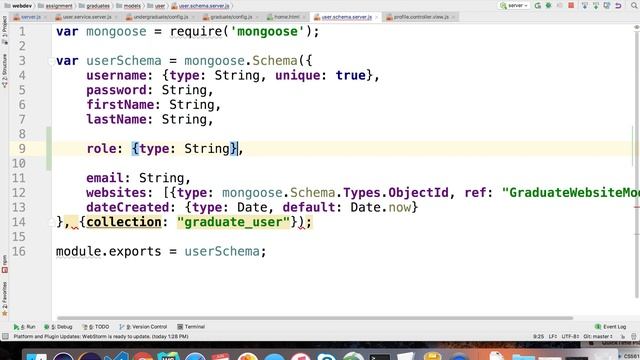This screenshot has width=640, height=360.
Task: Click webdev breadcrumb folder
Action: click(x=18, y=6)
